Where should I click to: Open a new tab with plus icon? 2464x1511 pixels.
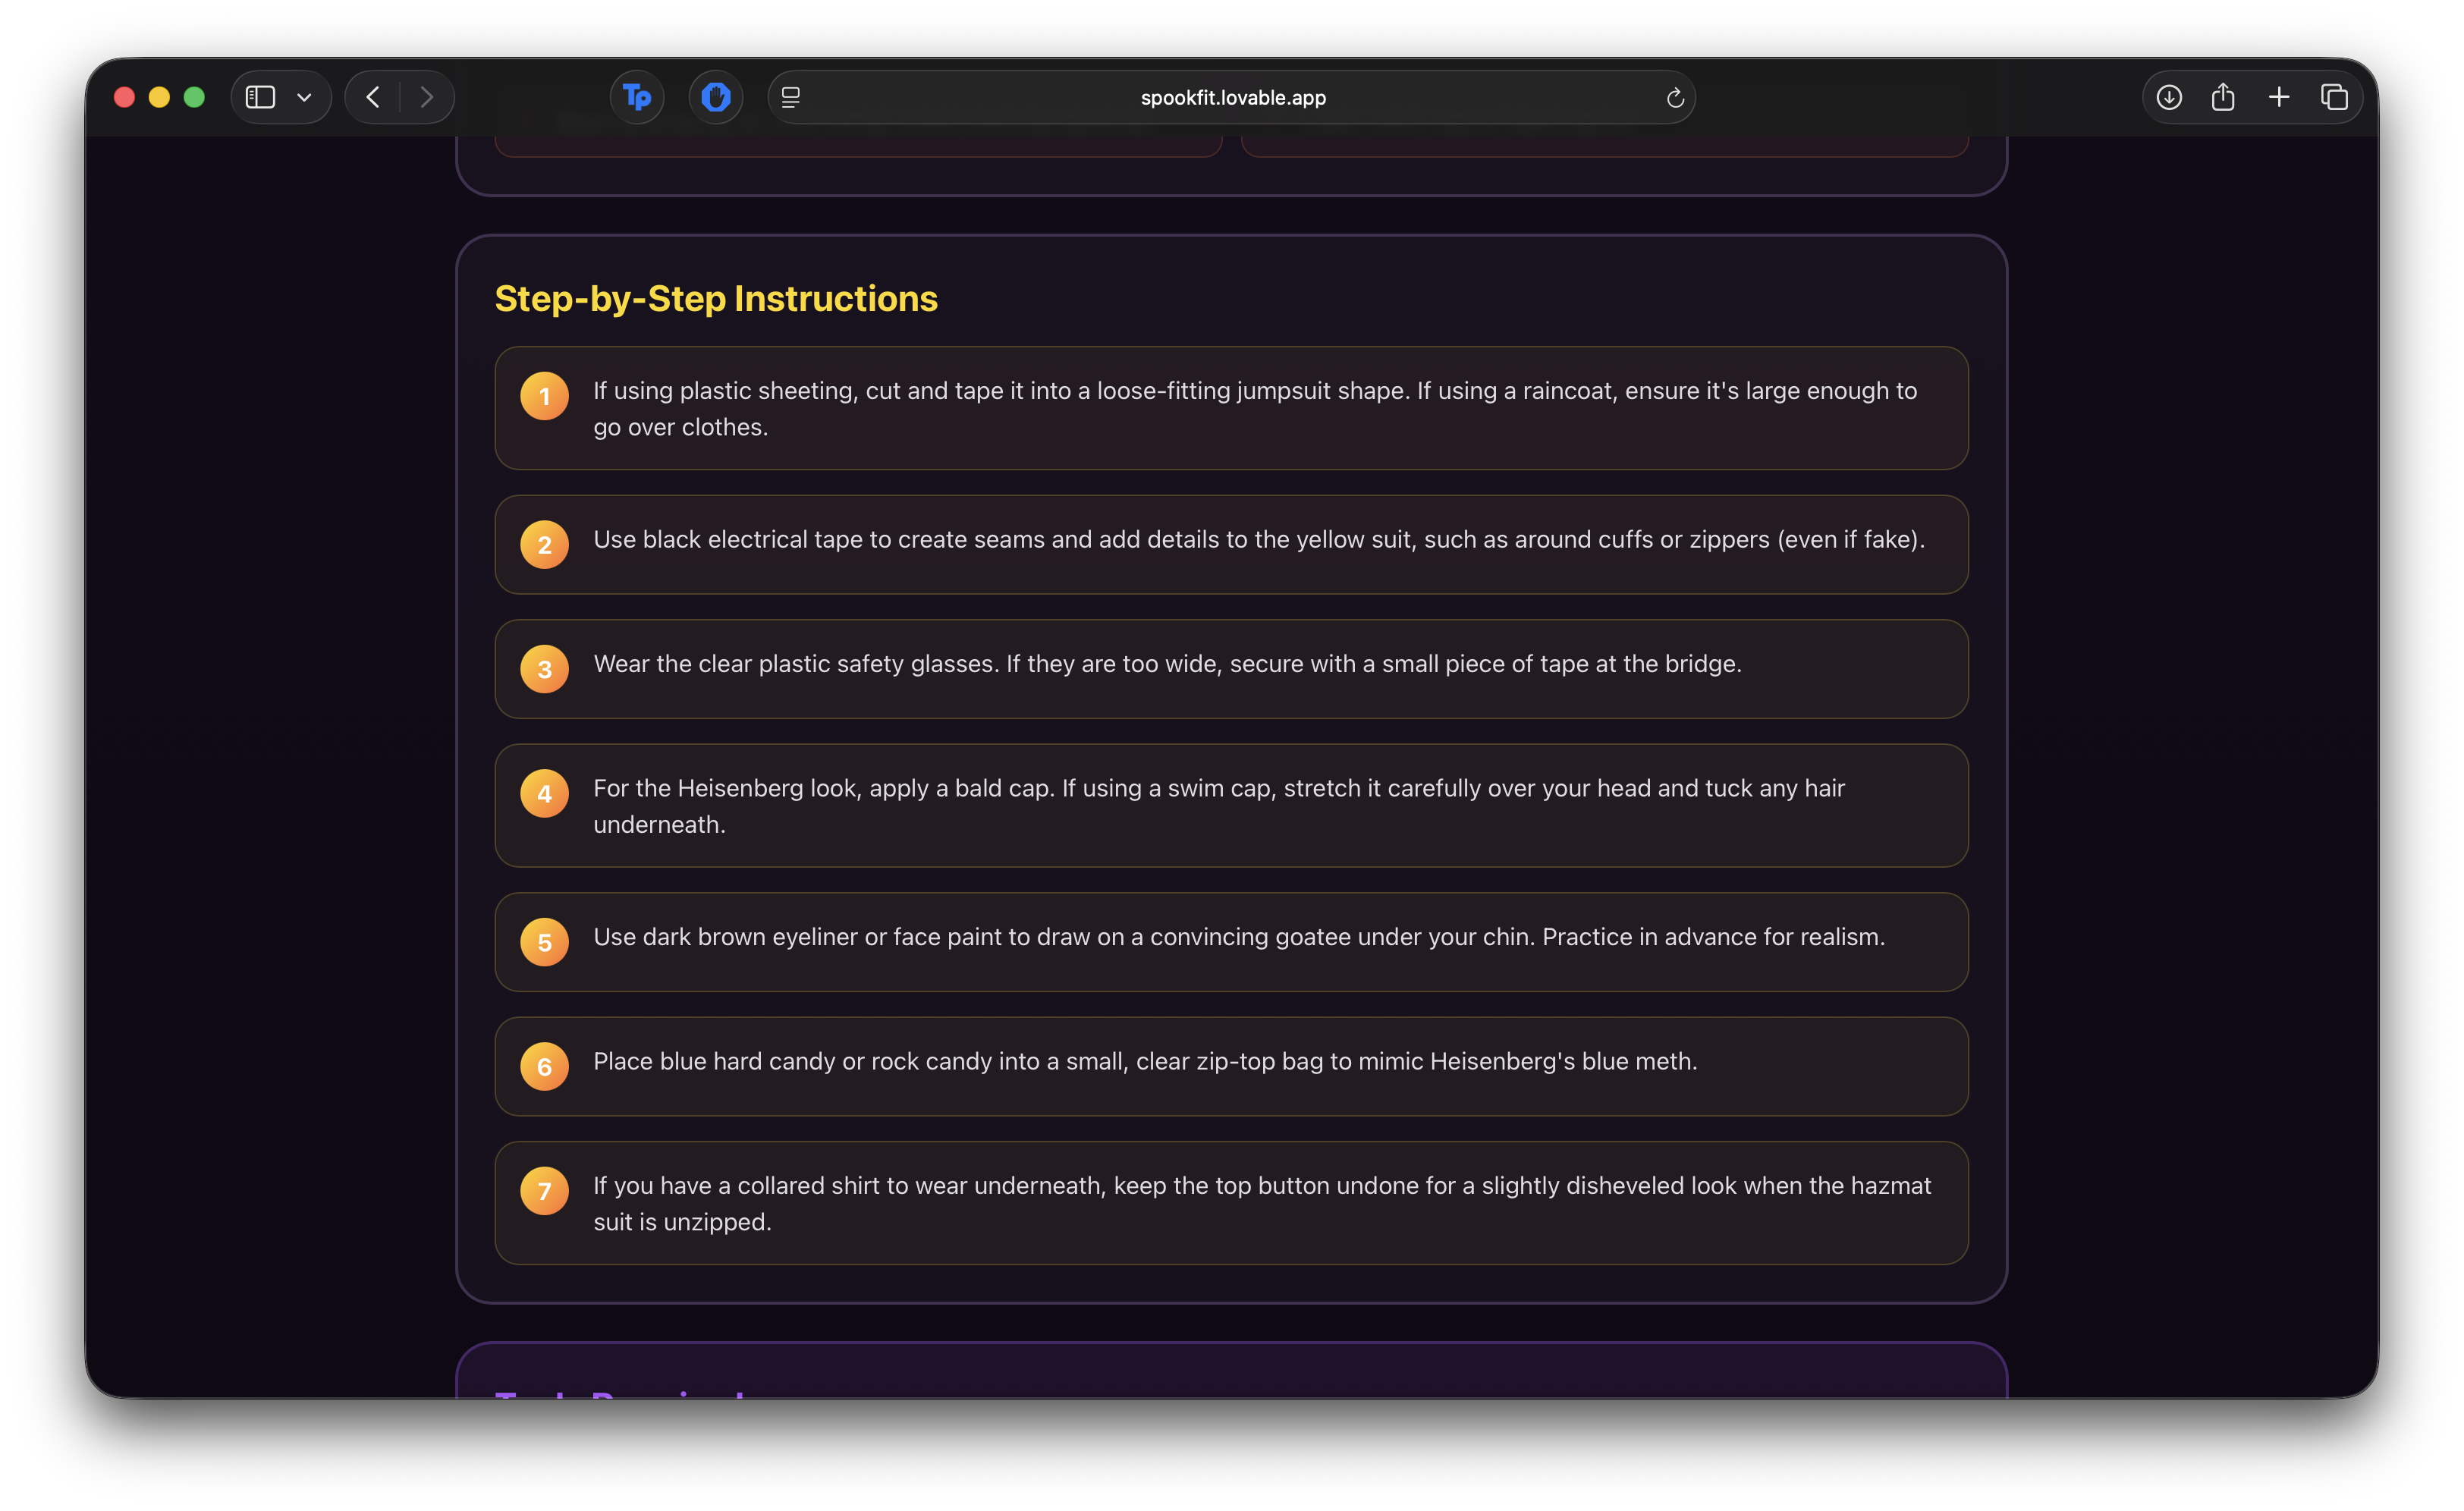2279,97
